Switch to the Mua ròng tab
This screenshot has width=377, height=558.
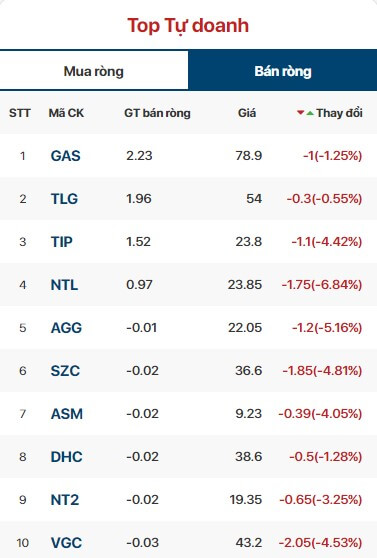(94, 70)
